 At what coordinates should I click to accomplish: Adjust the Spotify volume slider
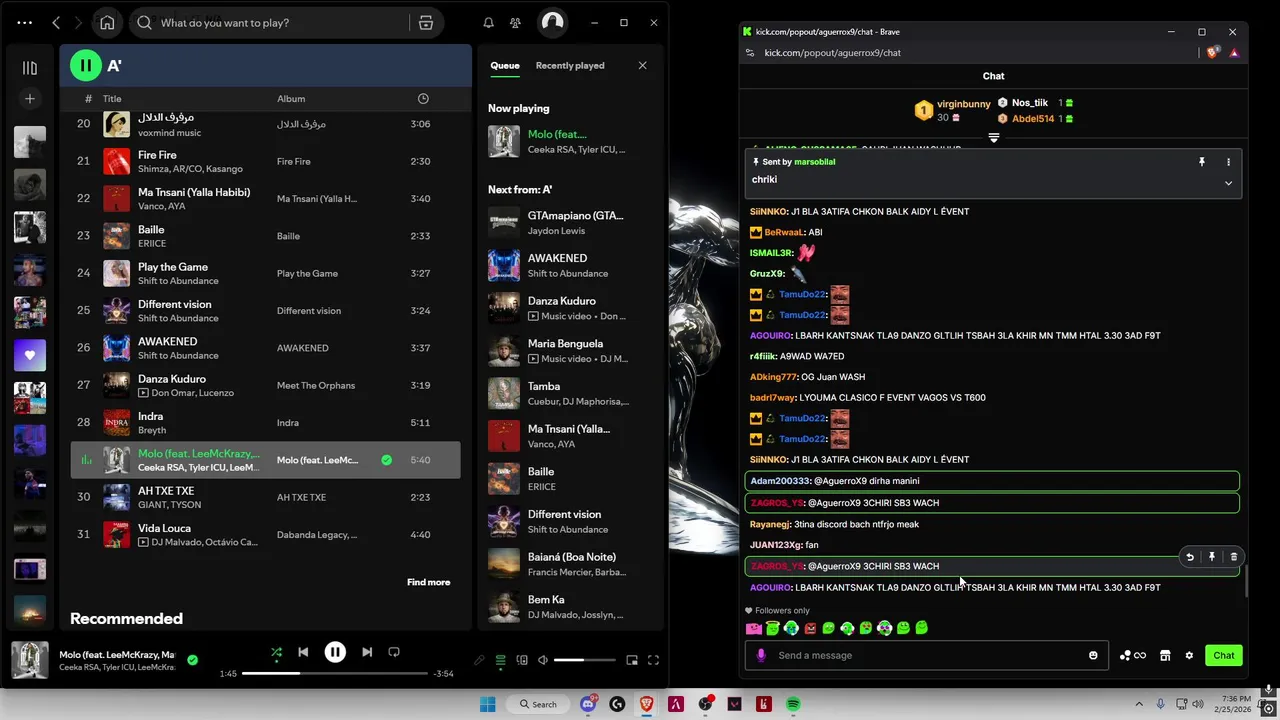583,660
